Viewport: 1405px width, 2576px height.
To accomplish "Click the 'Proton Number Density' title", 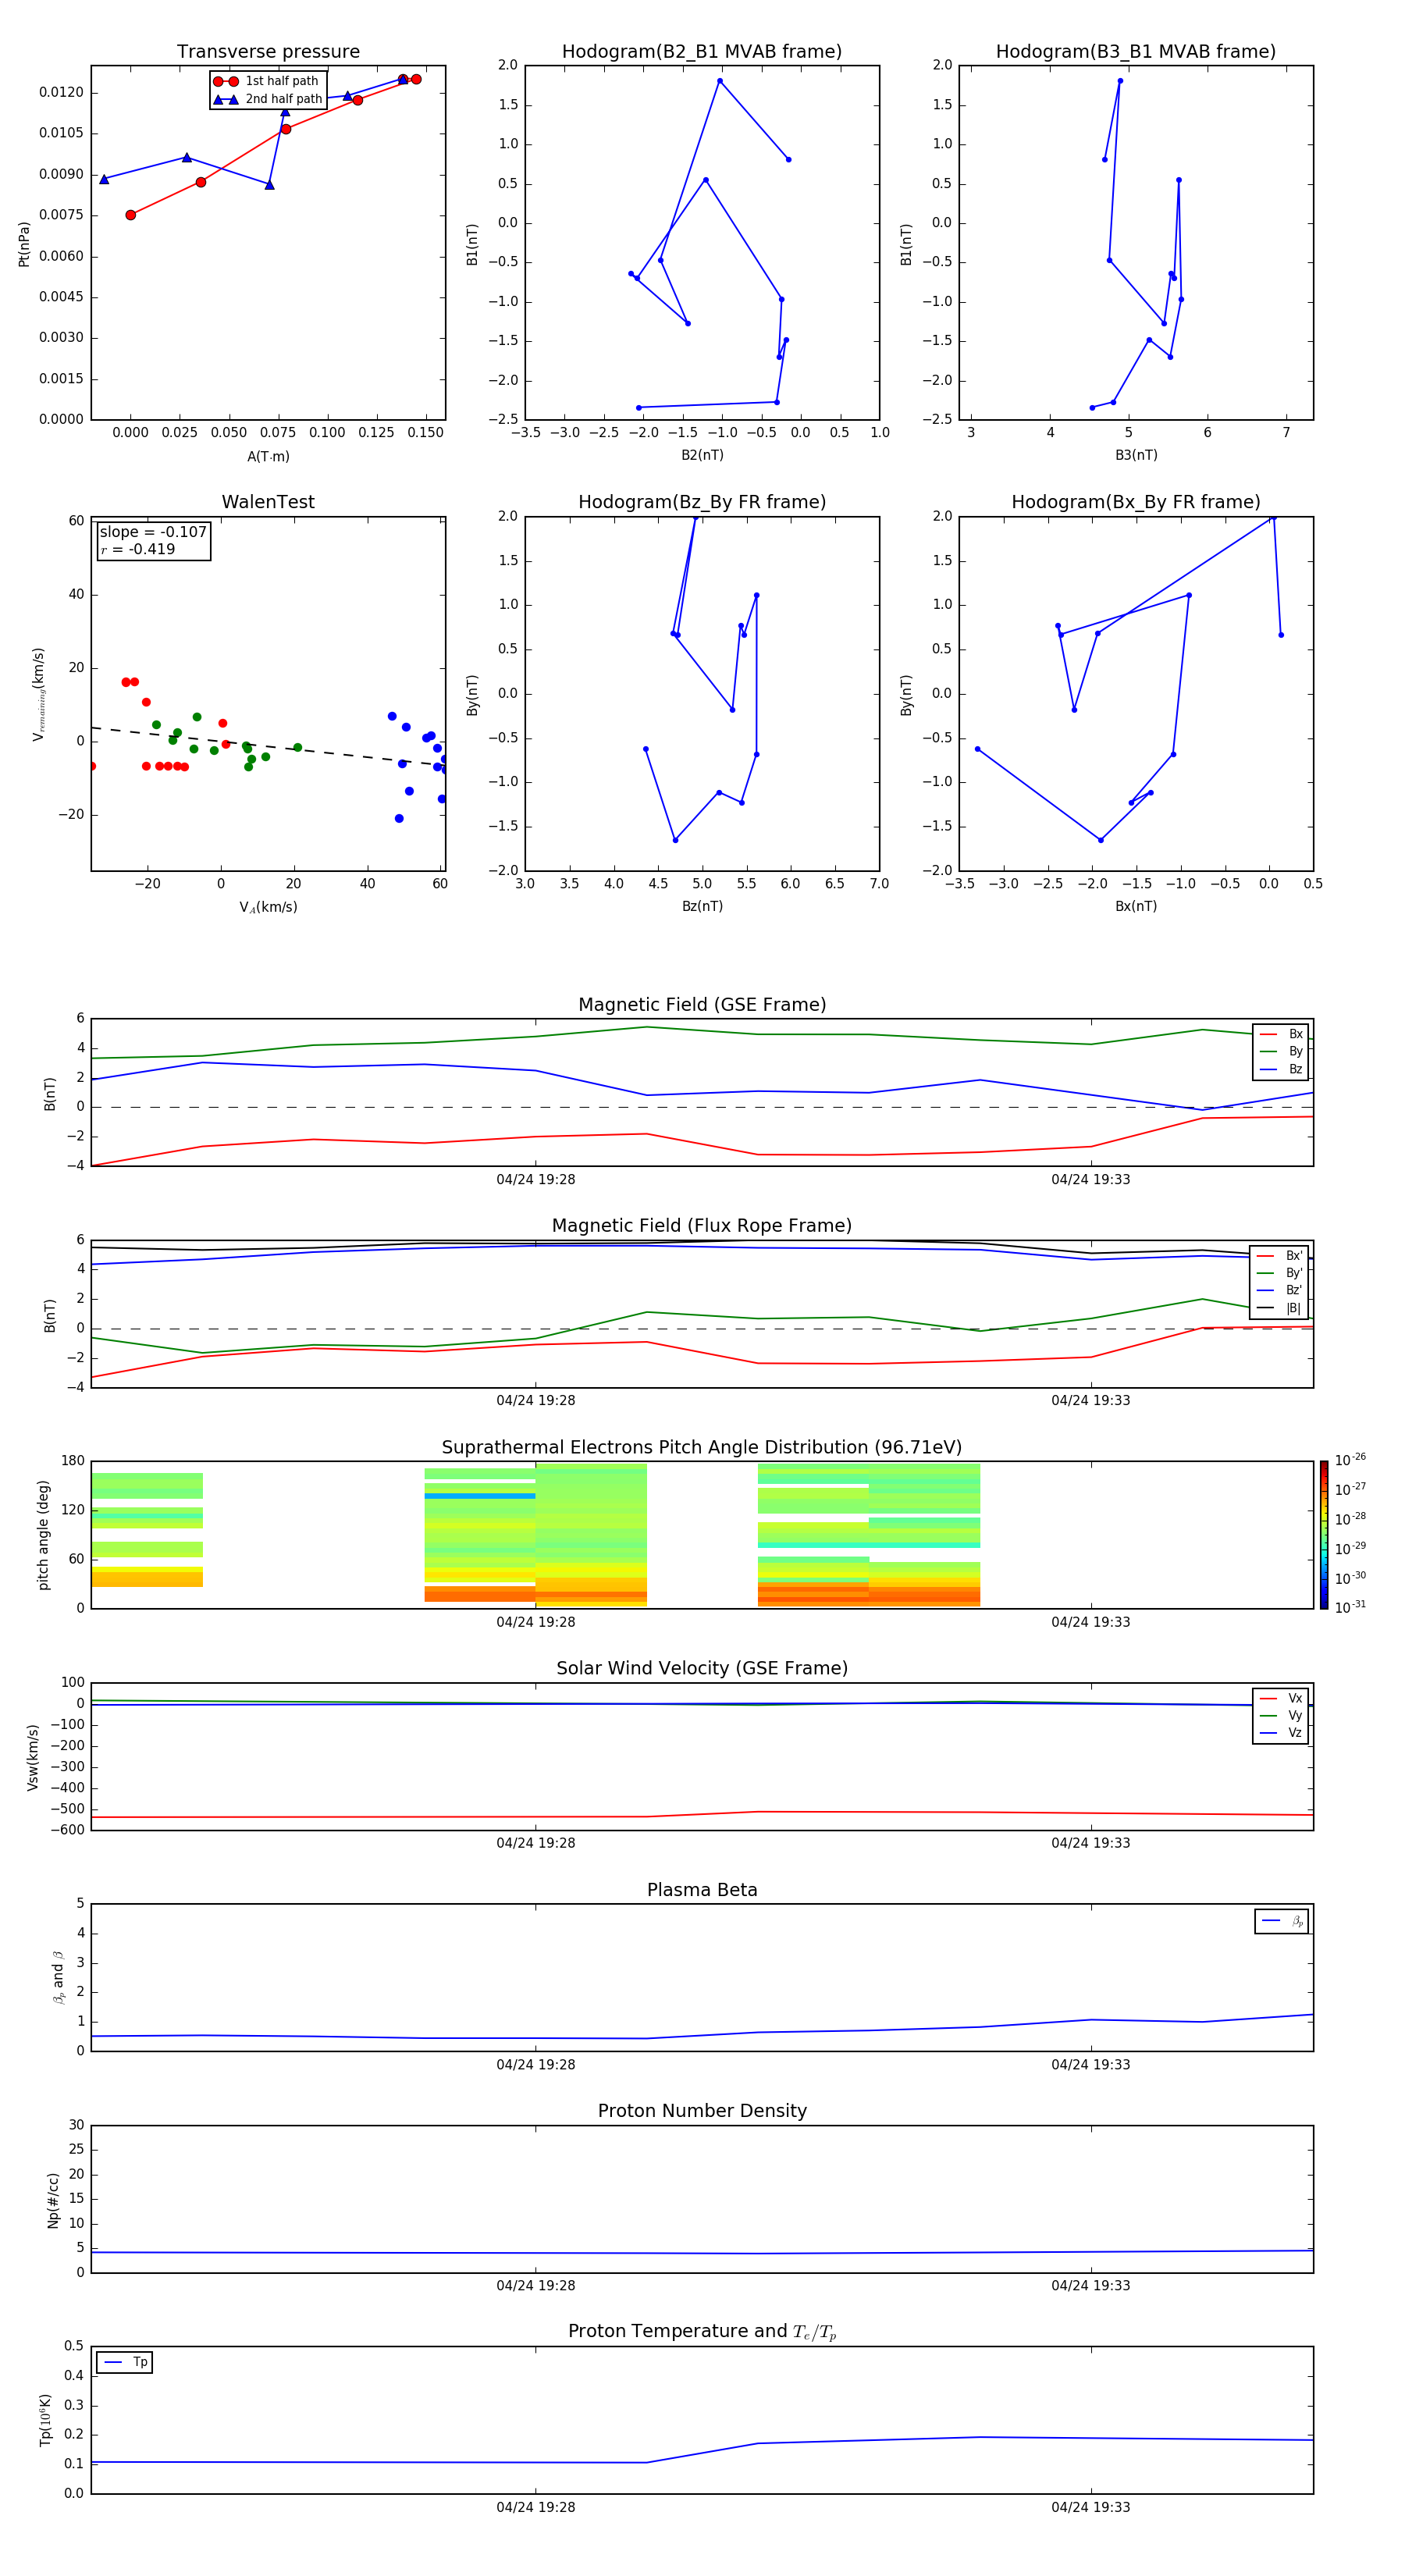I will (702, 2111).
